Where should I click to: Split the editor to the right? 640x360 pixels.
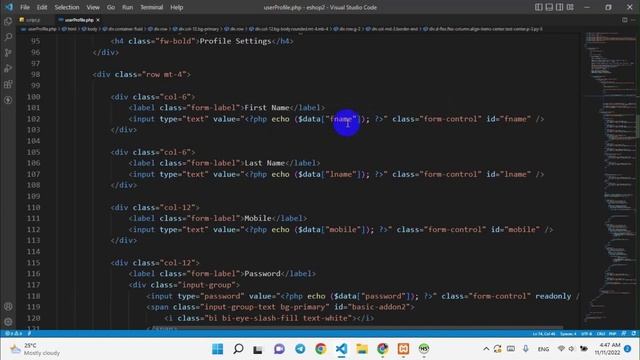pos(624,20)
